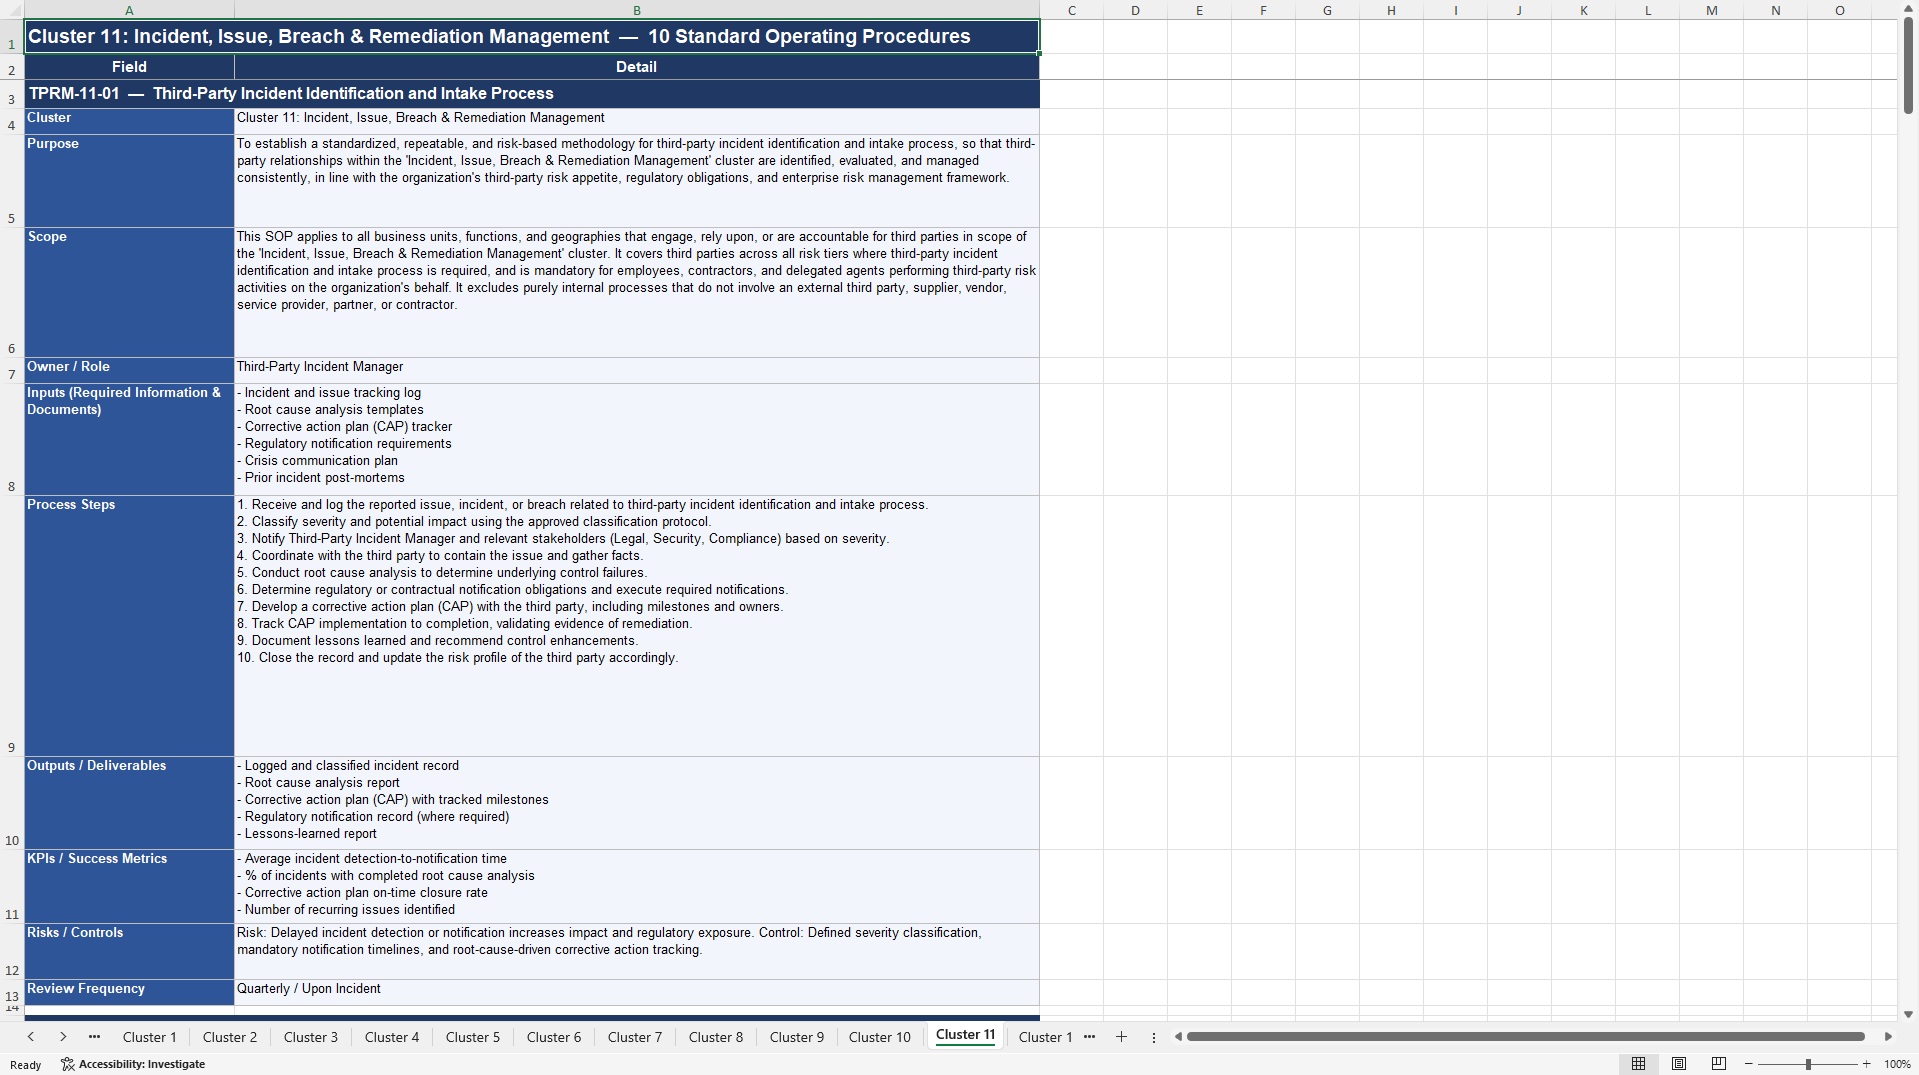Screen dimensions: 1919x1075
Task: Click 'Inputs (Required Information & Documents)' cell
Action: click(x=129, y=440)
